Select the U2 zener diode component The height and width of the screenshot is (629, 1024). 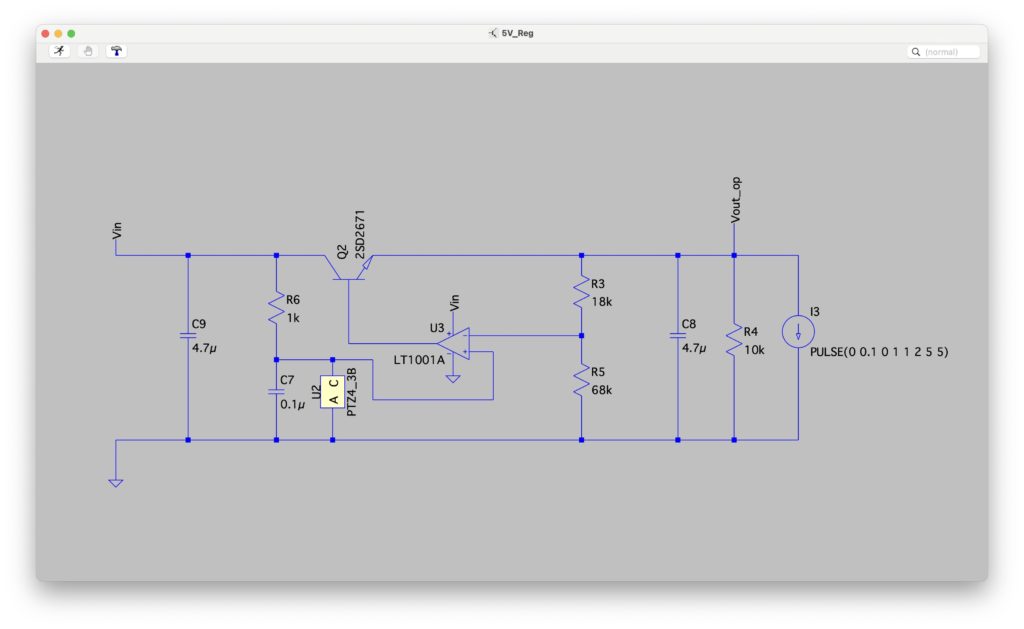tap(331, 388)
